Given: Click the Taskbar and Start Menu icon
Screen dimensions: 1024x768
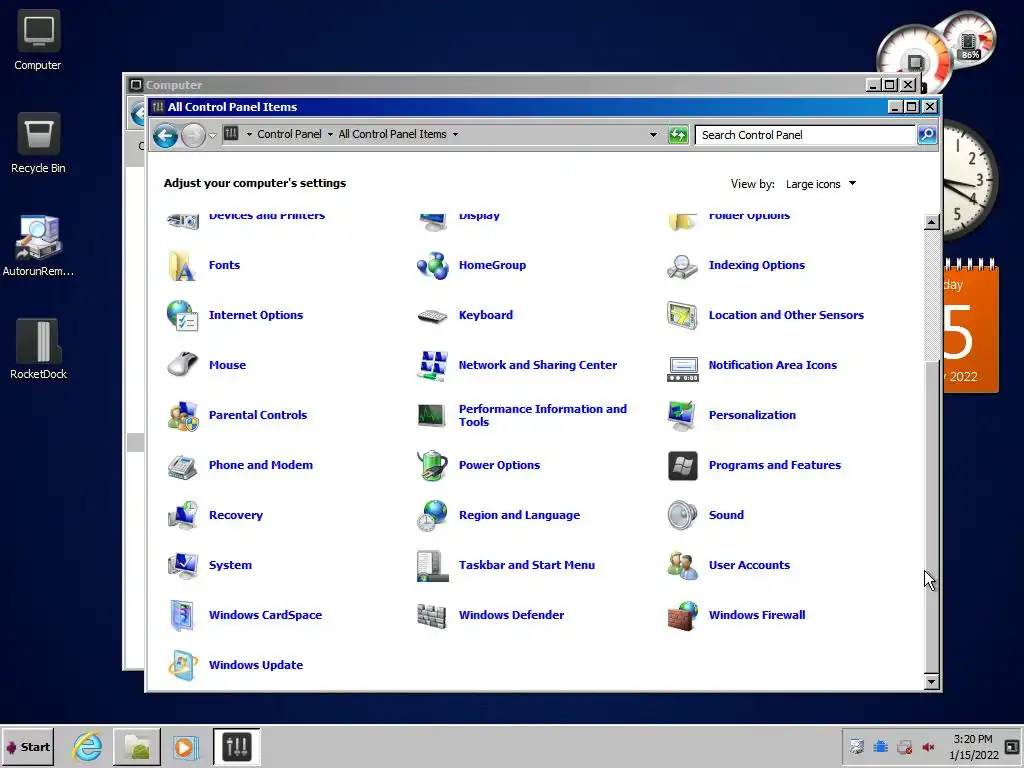Looking at the screenshot, I should coord(432,566).
